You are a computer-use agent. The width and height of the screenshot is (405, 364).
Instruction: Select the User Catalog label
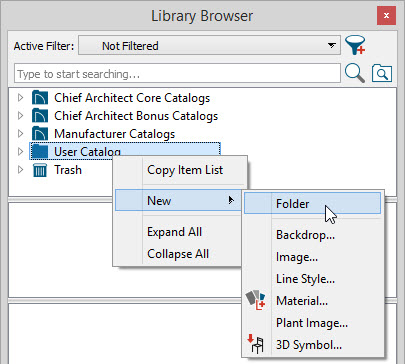pos(87,152)
